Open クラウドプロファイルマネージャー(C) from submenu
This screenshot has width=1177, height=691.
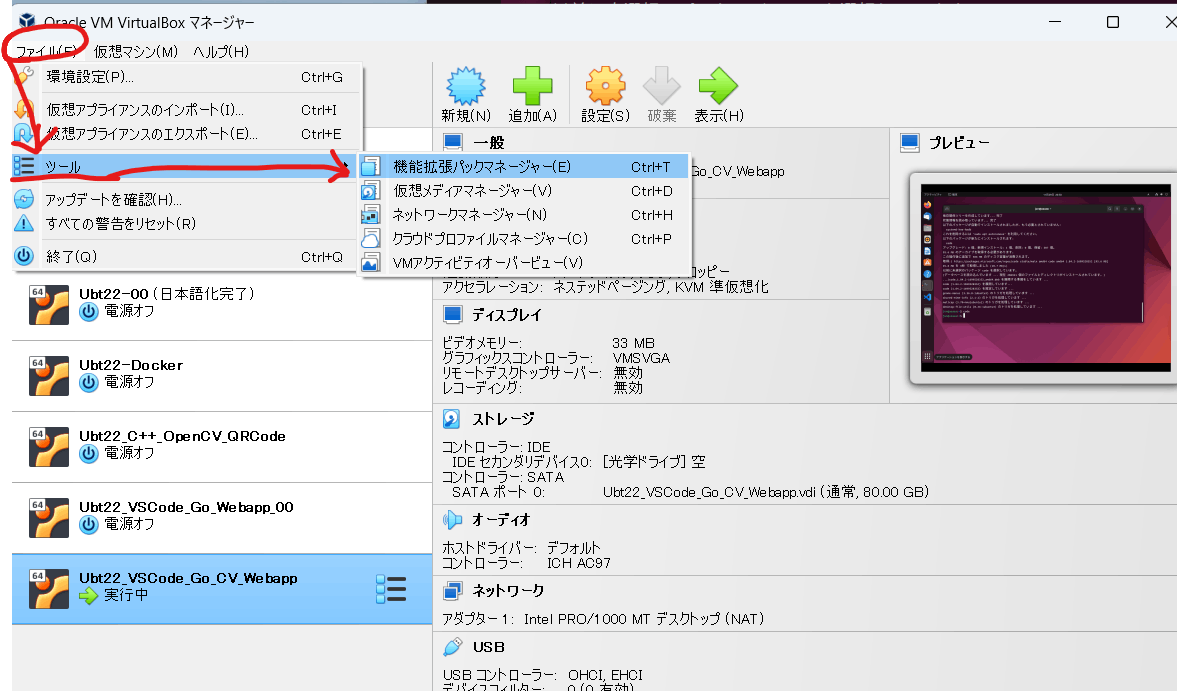[523, 239]
